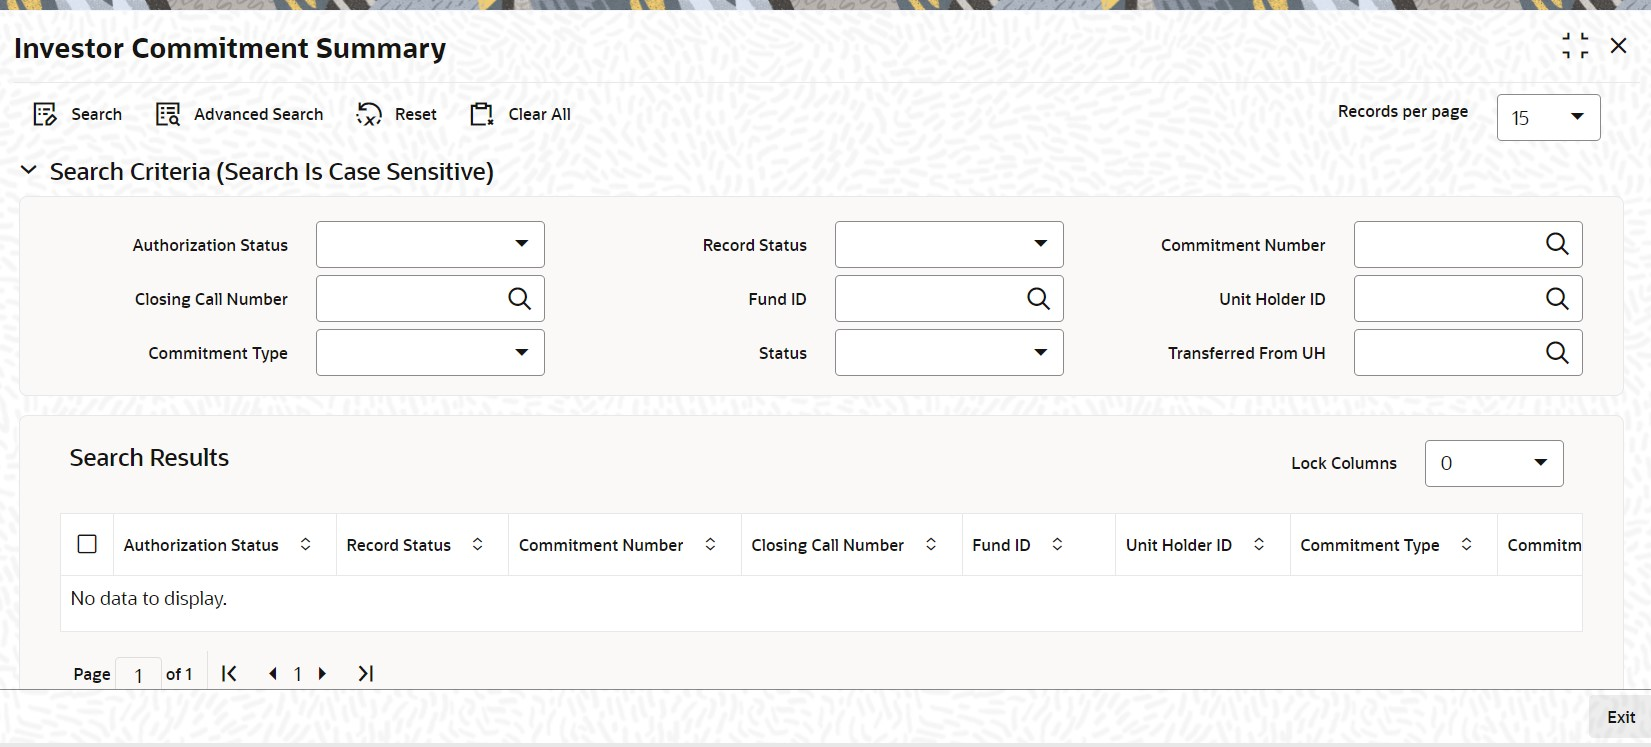Open the Lock Columns dropdown
The height and width of the screenshot is (747, 1651).
click(1494, 463)
